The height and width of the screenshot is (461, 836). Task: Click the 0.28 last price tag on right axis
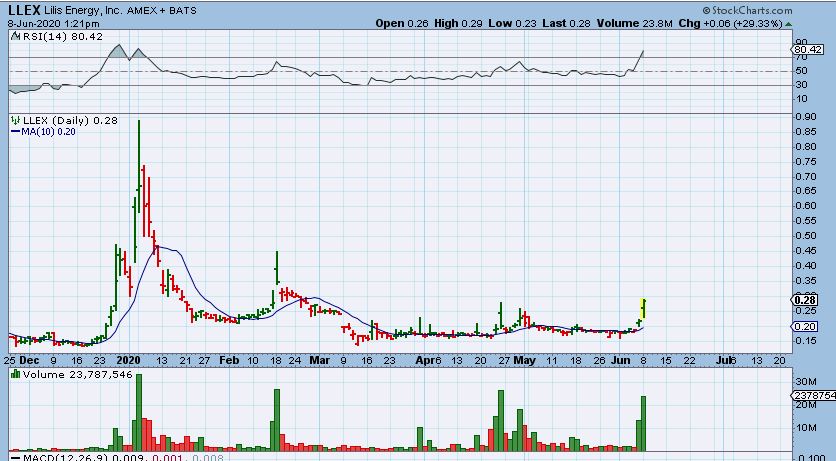pos(804,300)
